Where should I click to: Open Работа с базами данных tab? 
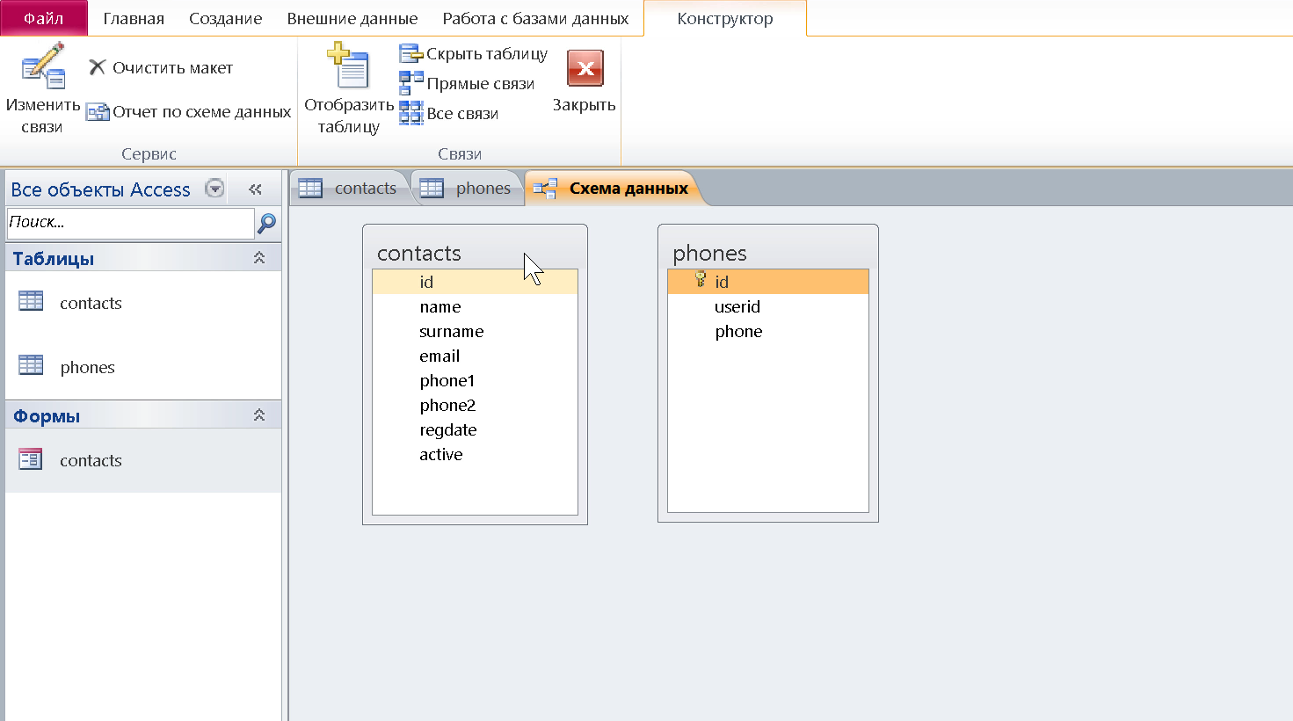pos(536,19)
